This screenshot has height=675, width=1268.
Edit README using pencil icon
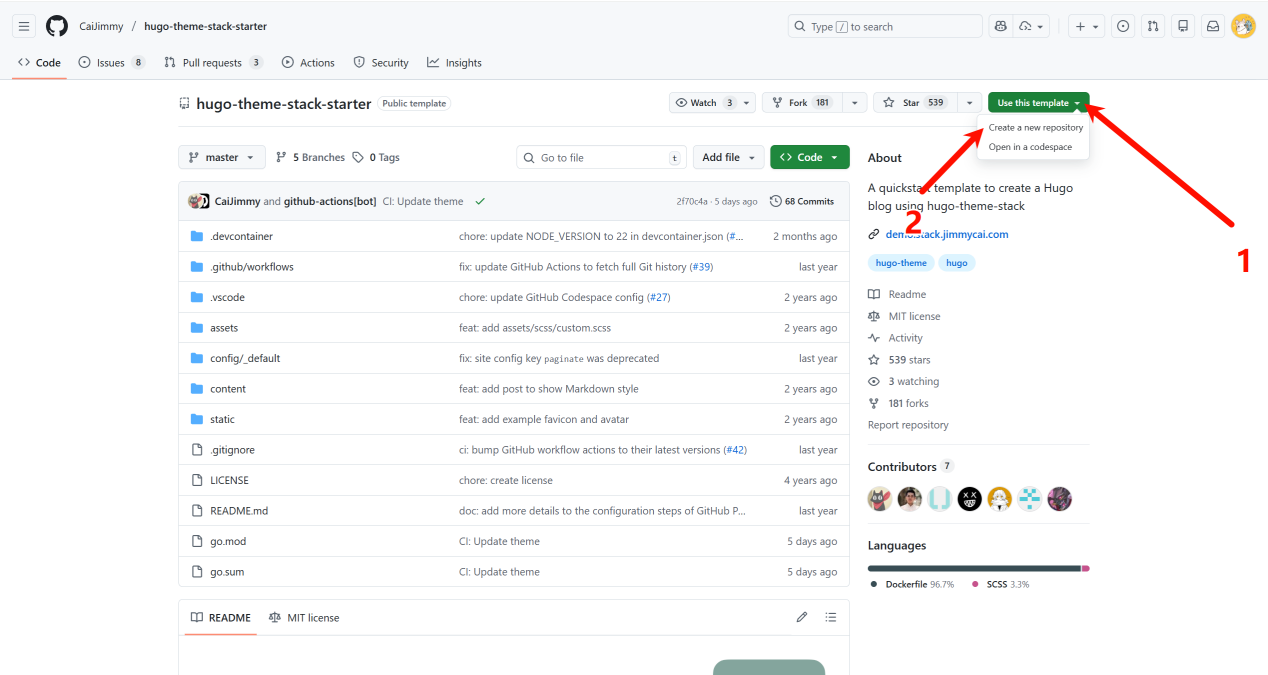click(x=802, y=617)
